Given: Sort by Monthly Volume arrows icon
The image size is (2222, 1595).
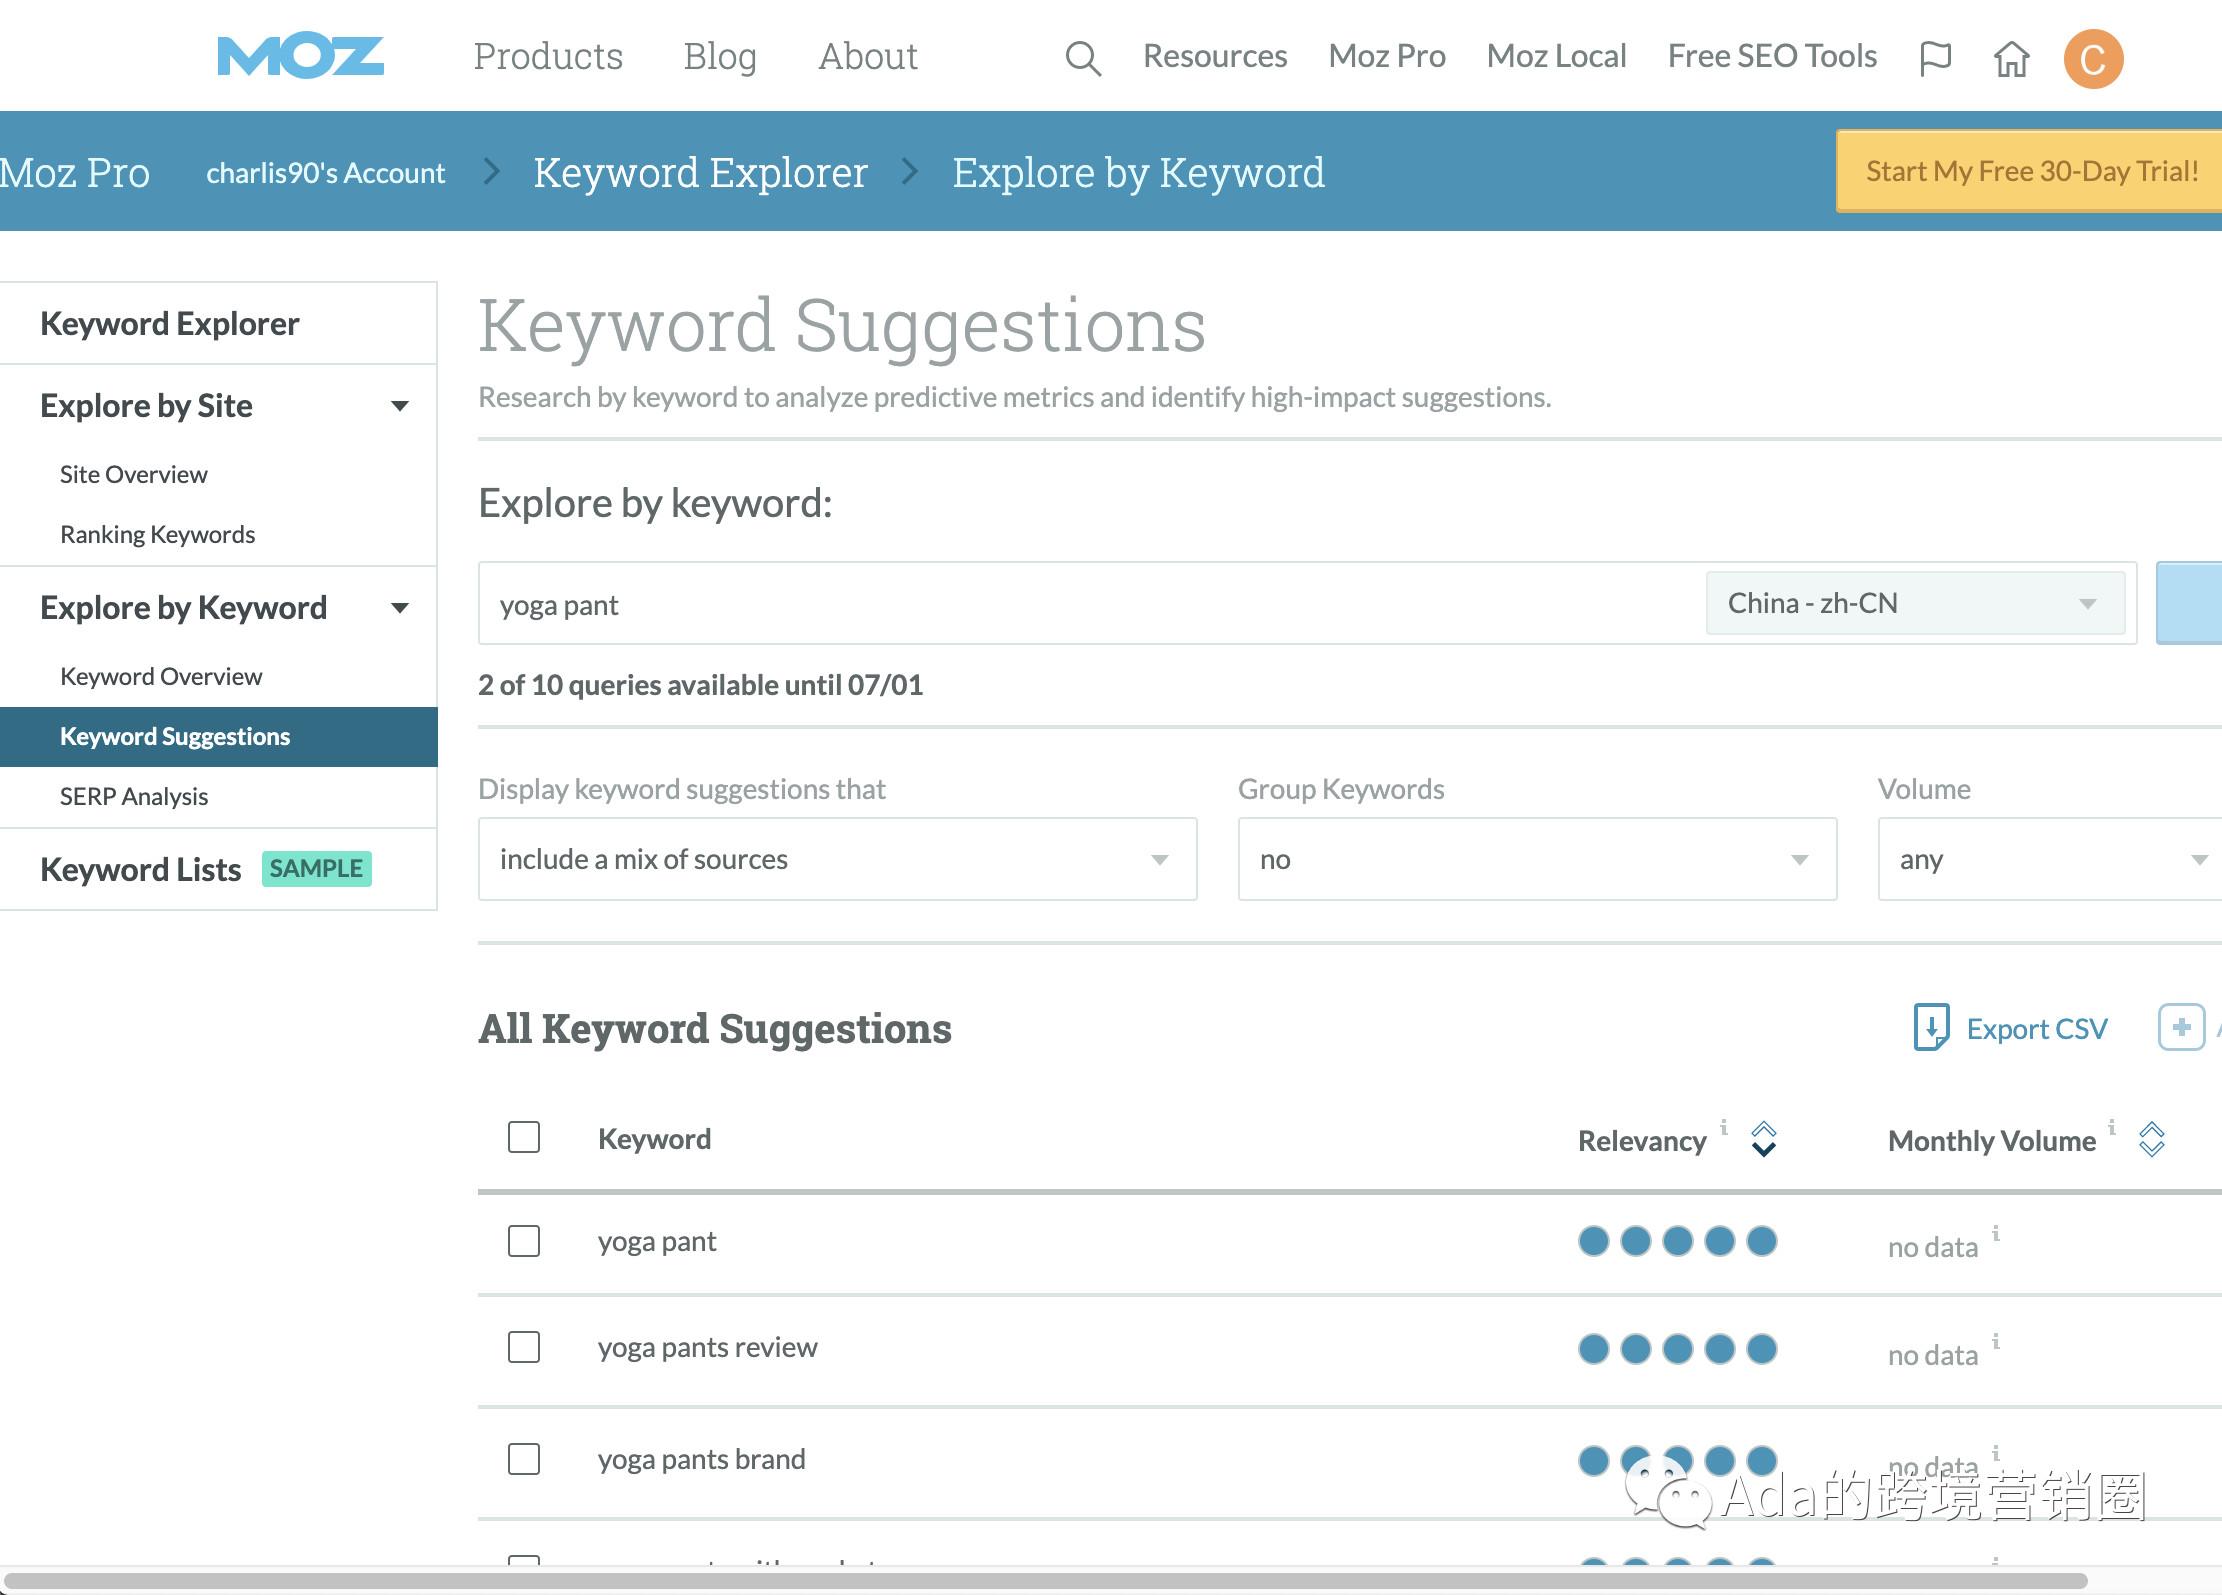Looking at the screenshot, I should pos(2151,1139).
